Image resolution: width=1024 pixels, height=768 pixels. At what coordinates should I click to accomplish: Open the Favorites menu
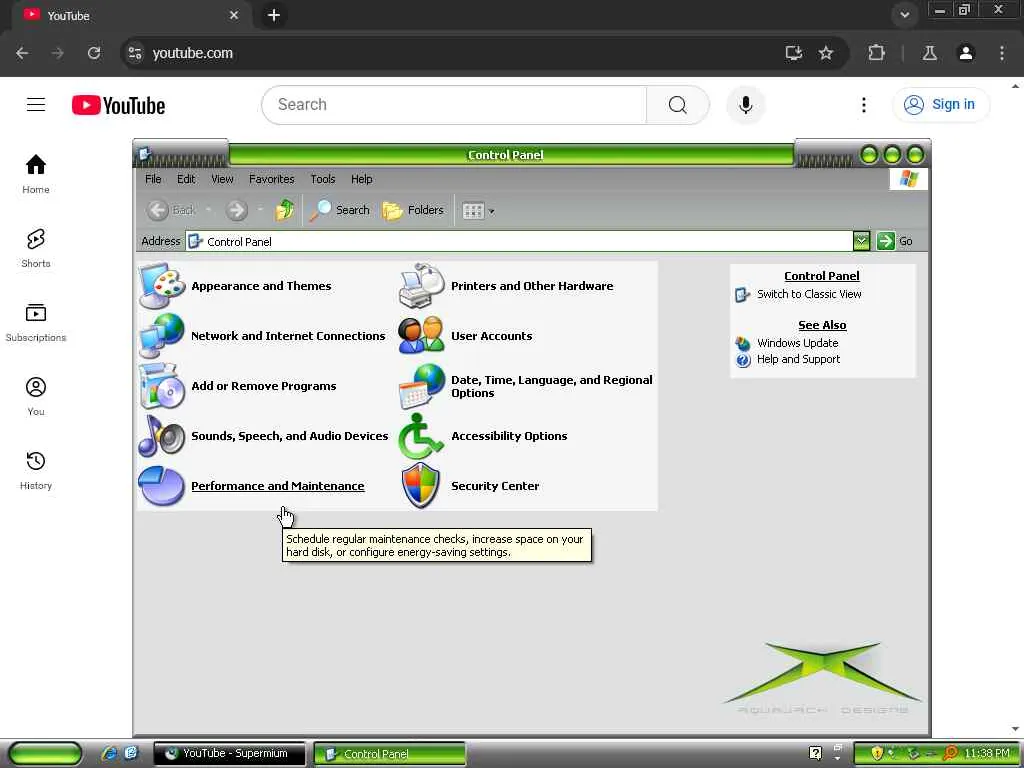click(272, 179)
